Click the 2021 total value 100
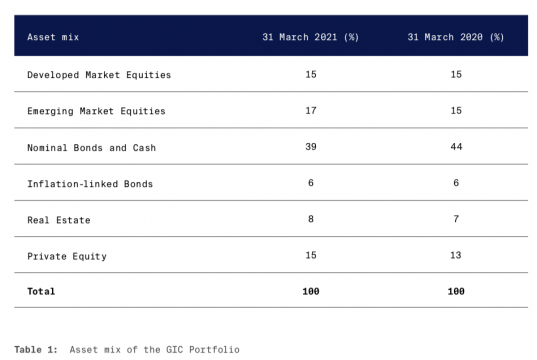 [x=311, y=291]
